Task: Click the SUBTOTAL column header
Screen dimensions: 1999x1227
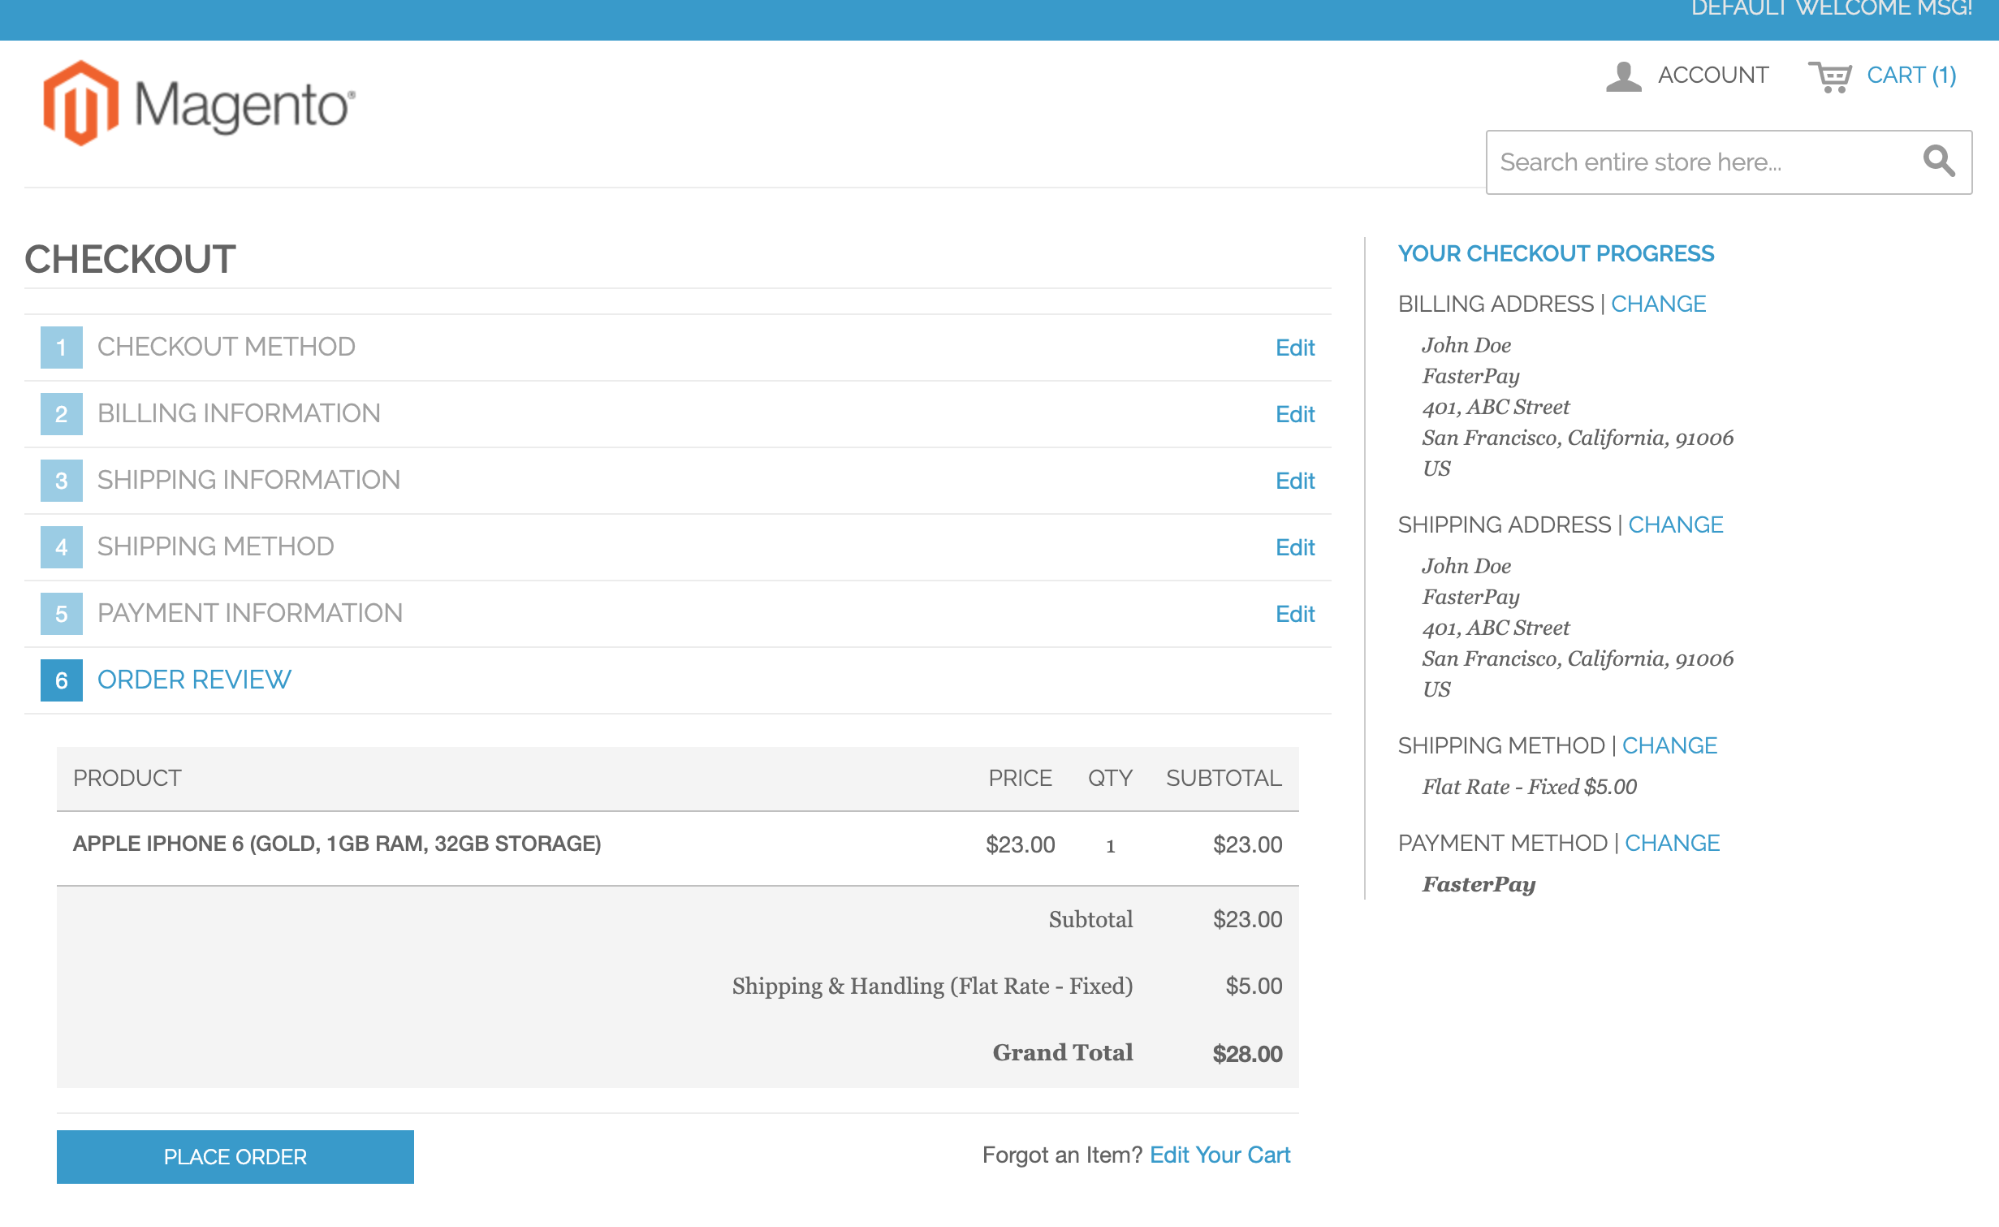Action: pos(1223,778)
